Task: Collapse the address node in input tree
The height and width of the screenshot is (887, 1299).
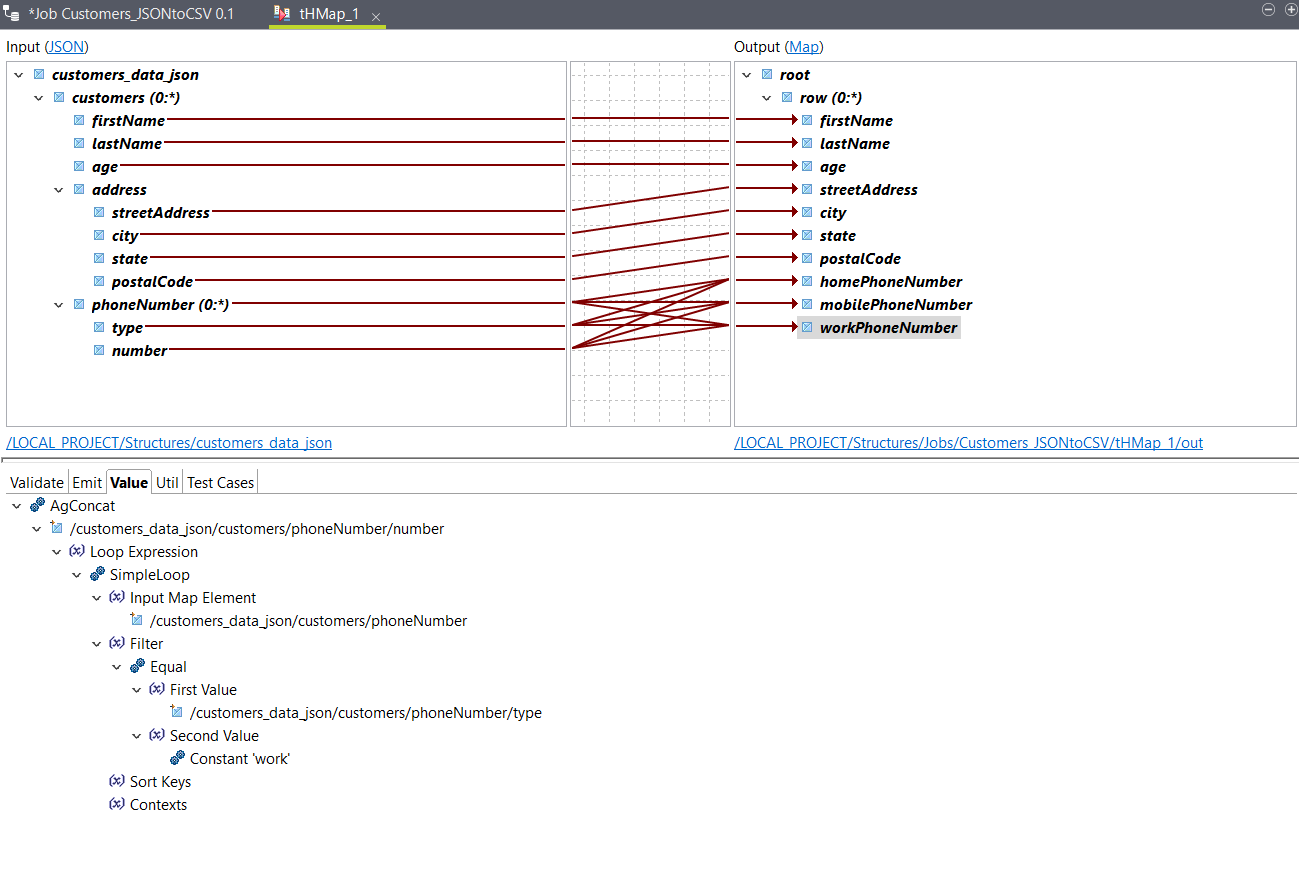Action: point(59,190)
